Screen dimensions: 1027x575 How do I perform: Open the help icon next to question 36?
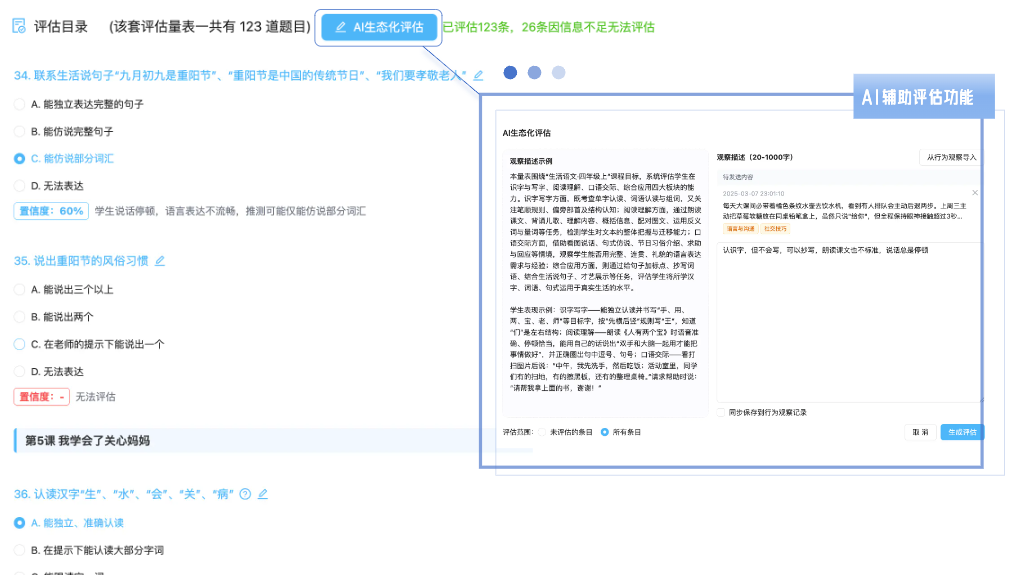(x=245, y=494)
